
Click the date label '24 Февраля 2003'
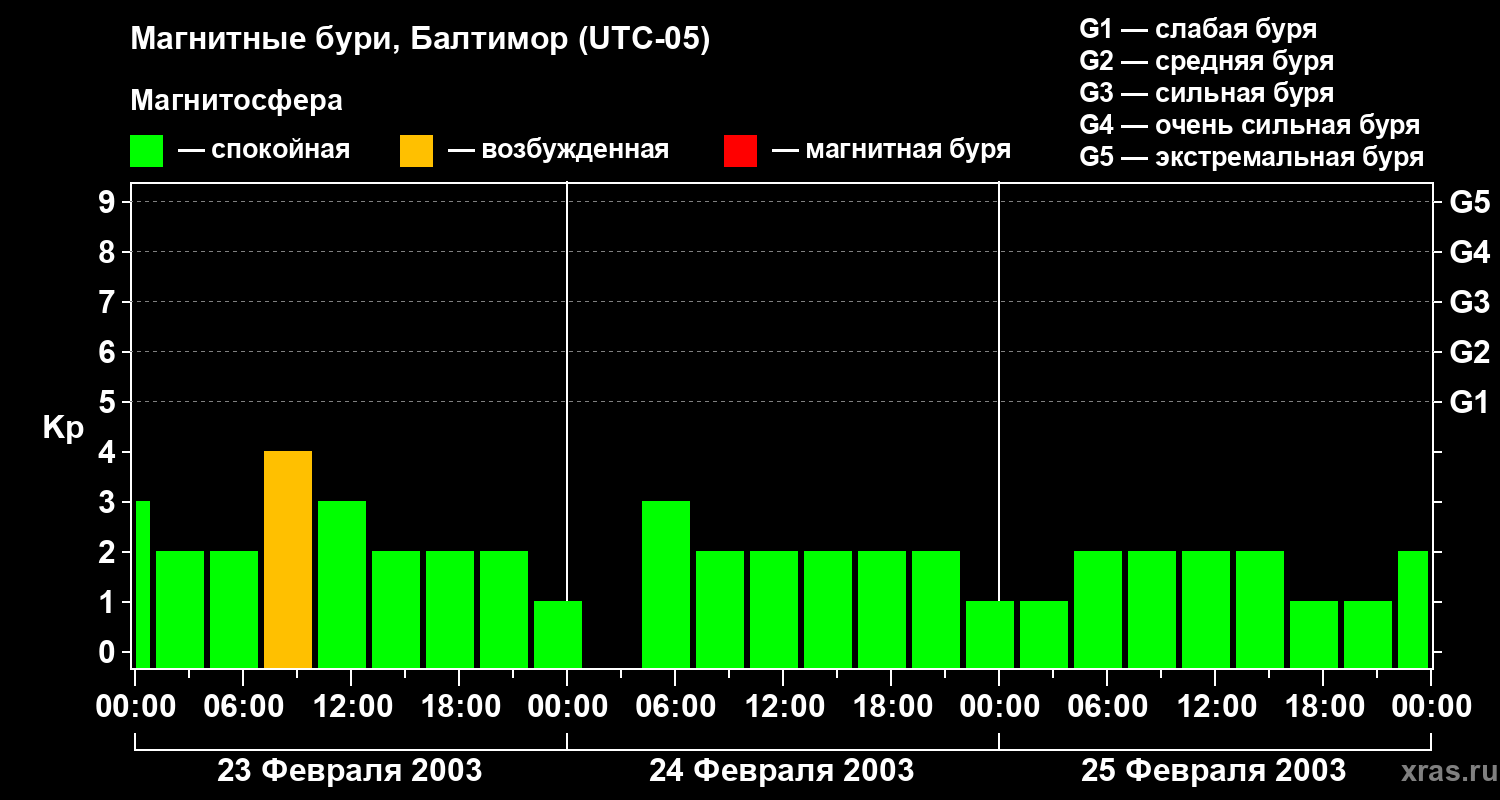tap(782, 771)
